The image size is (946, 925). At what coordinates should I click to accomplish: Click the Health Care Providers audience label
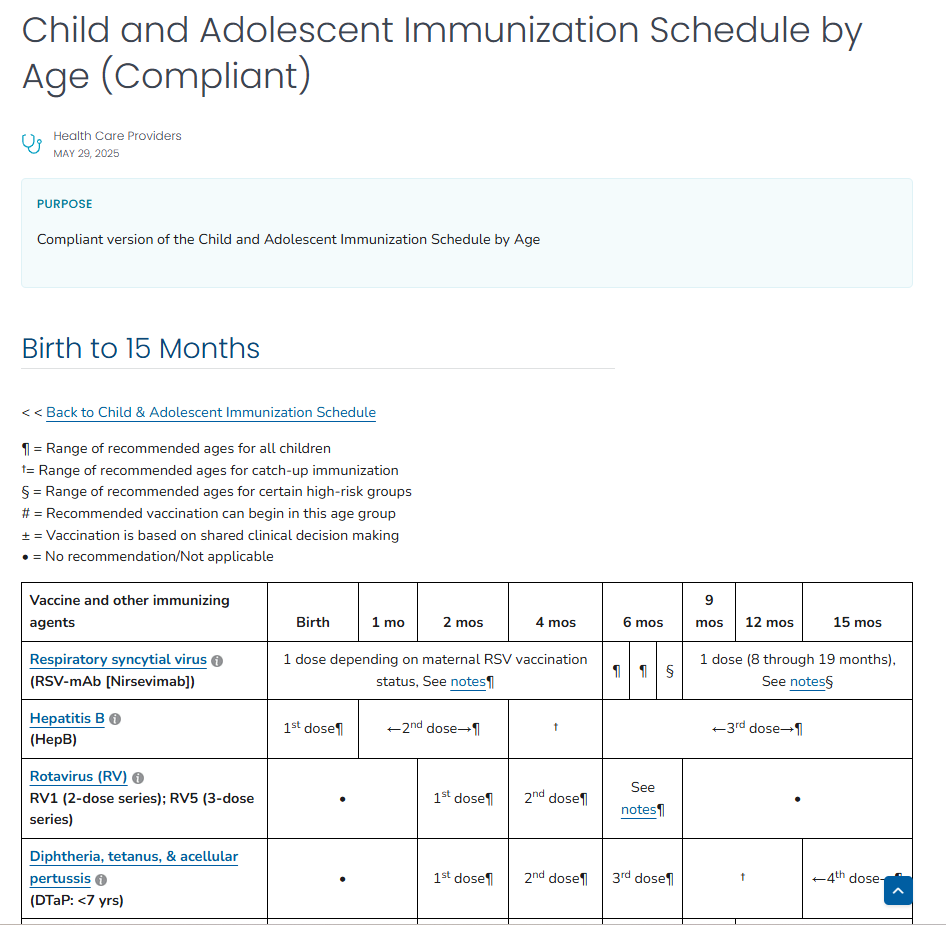(x=117, y=136)
